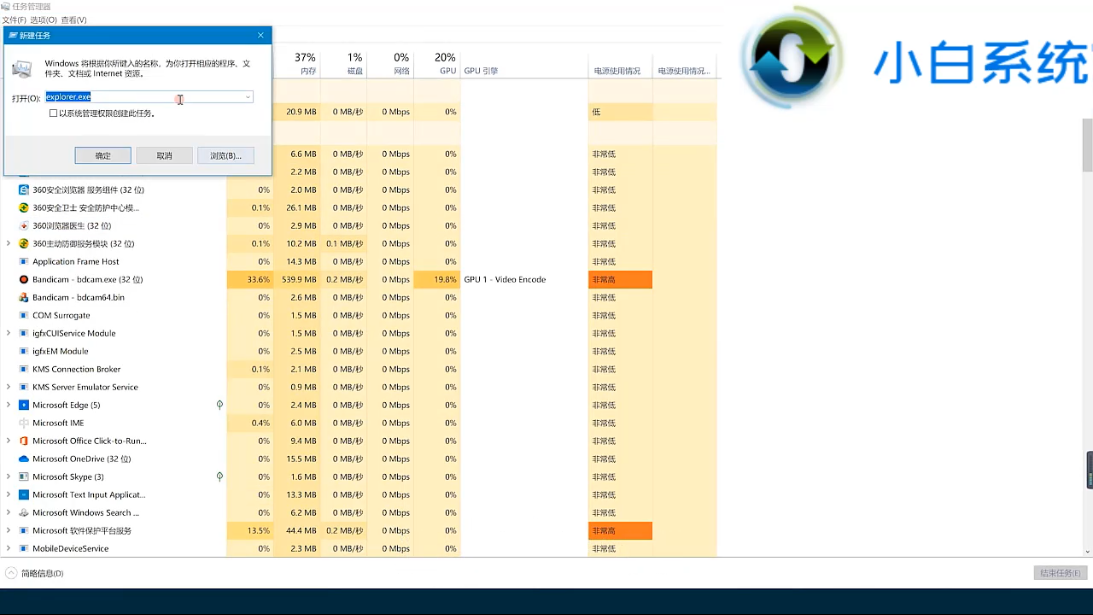The width and height of the screenshot is (1093, 615).
Task: Open the 查看(V) menu
Action: coord(74,20)
